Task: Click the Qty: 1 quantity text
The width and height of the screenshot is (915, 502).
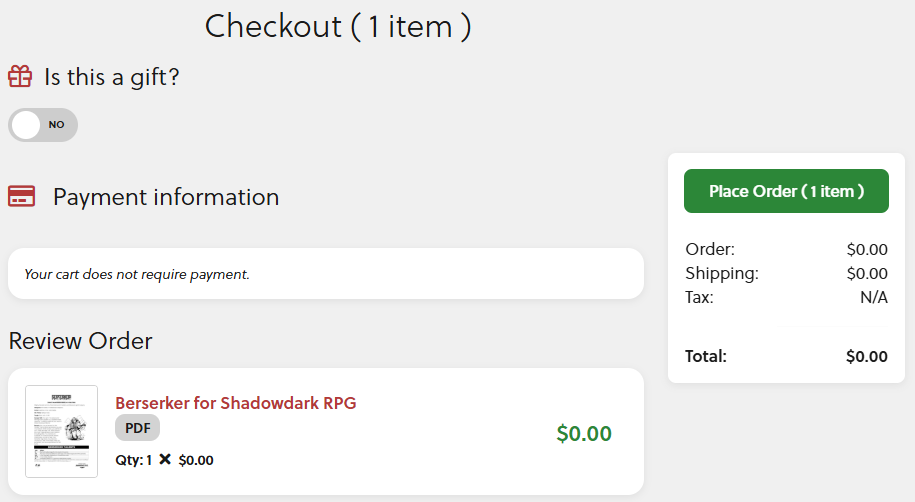Action: (x=134, y=460)
